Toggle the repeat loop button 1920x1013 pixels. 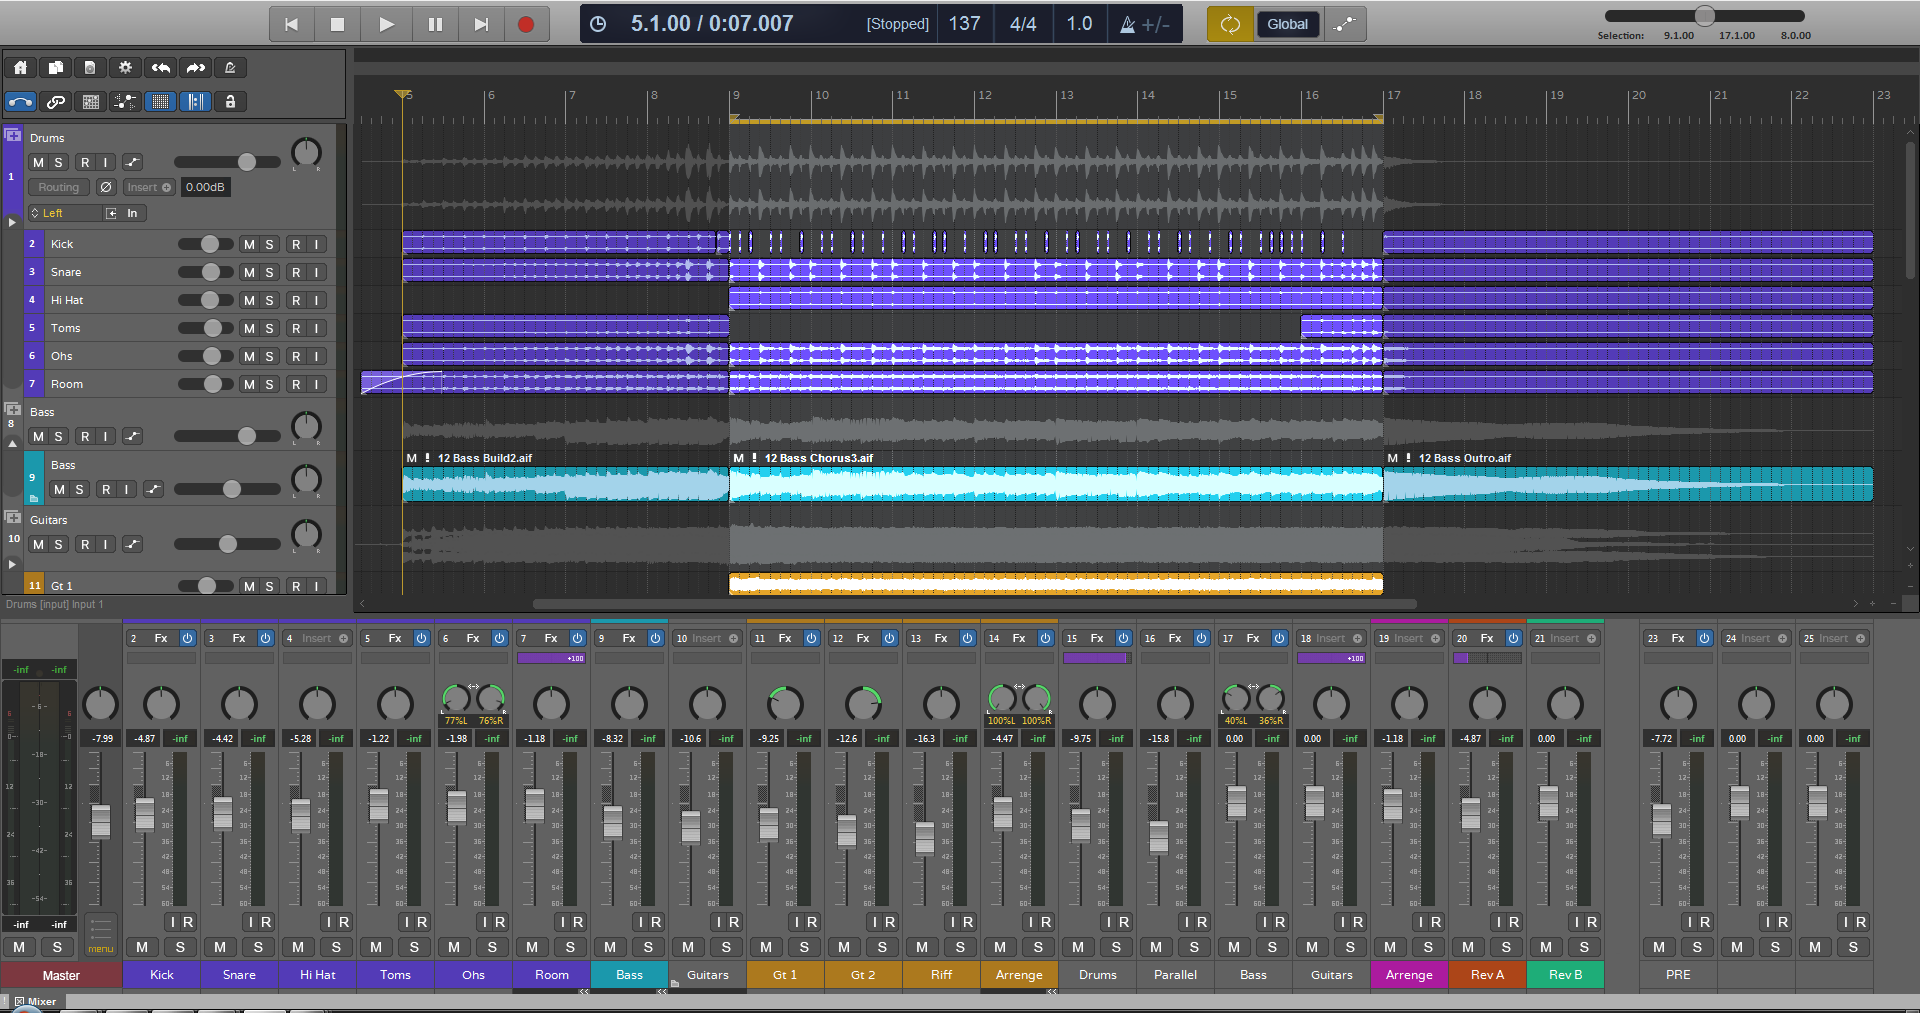point(1230,24)
